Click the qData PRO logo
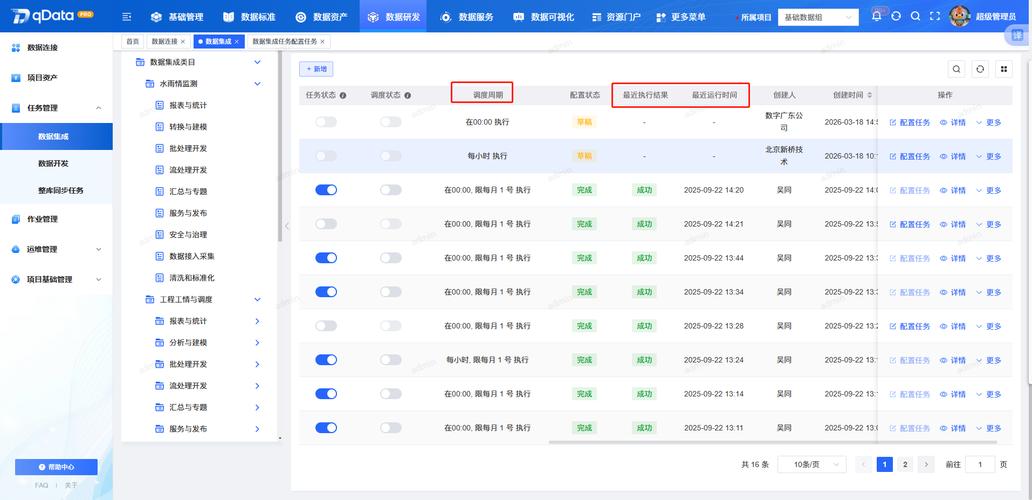The width and height of the screenshot is (1032, 500). coord(53,16)
